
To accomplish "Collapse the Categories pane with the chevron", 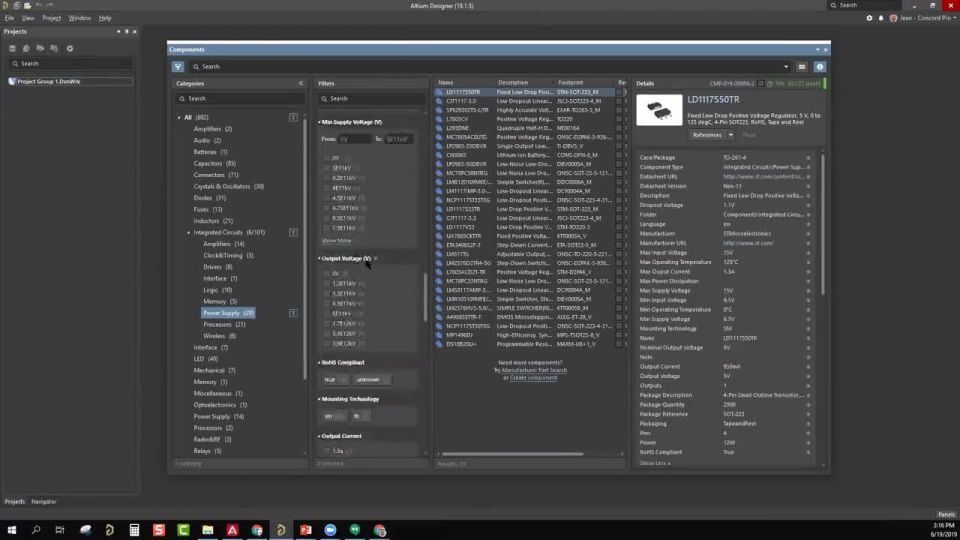I will tap(301, 83).
